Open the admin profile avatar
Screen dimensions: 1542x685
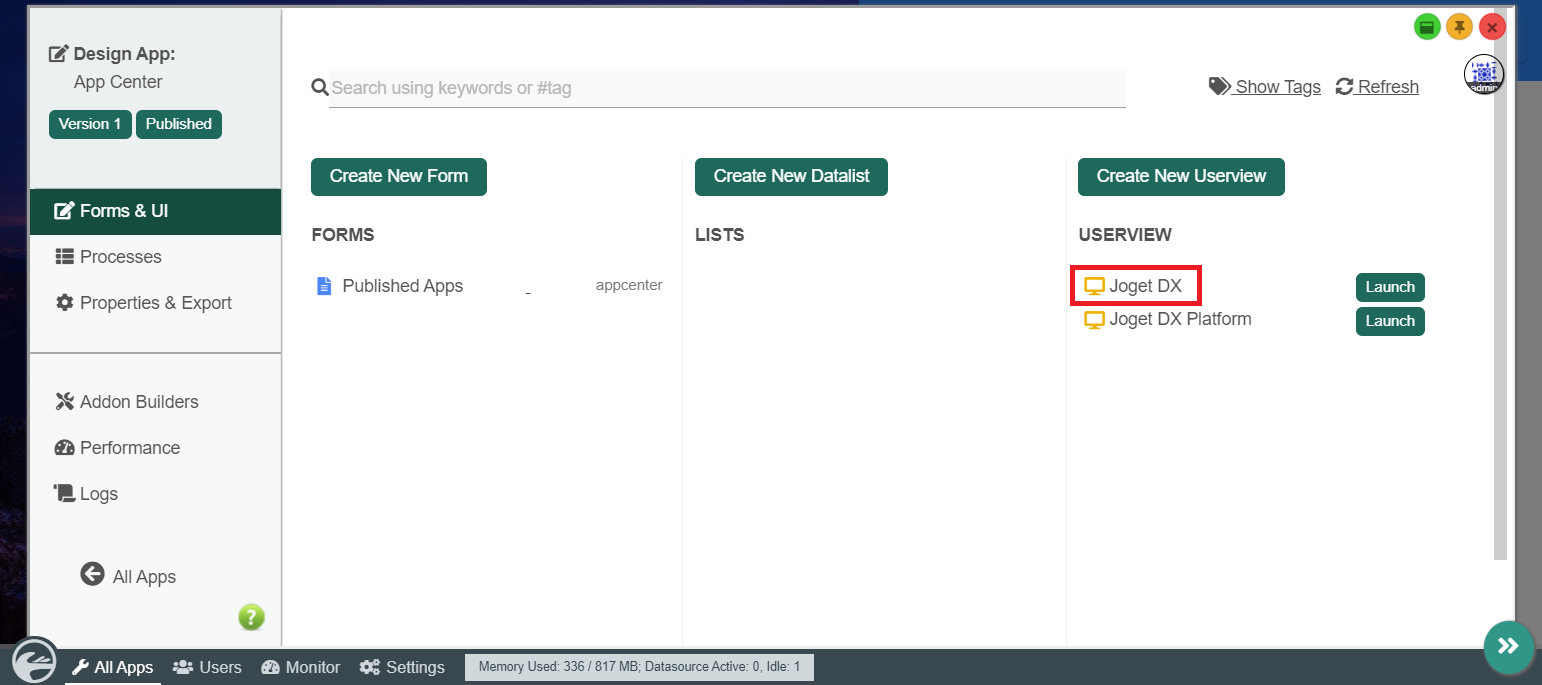click(1484, 75)
